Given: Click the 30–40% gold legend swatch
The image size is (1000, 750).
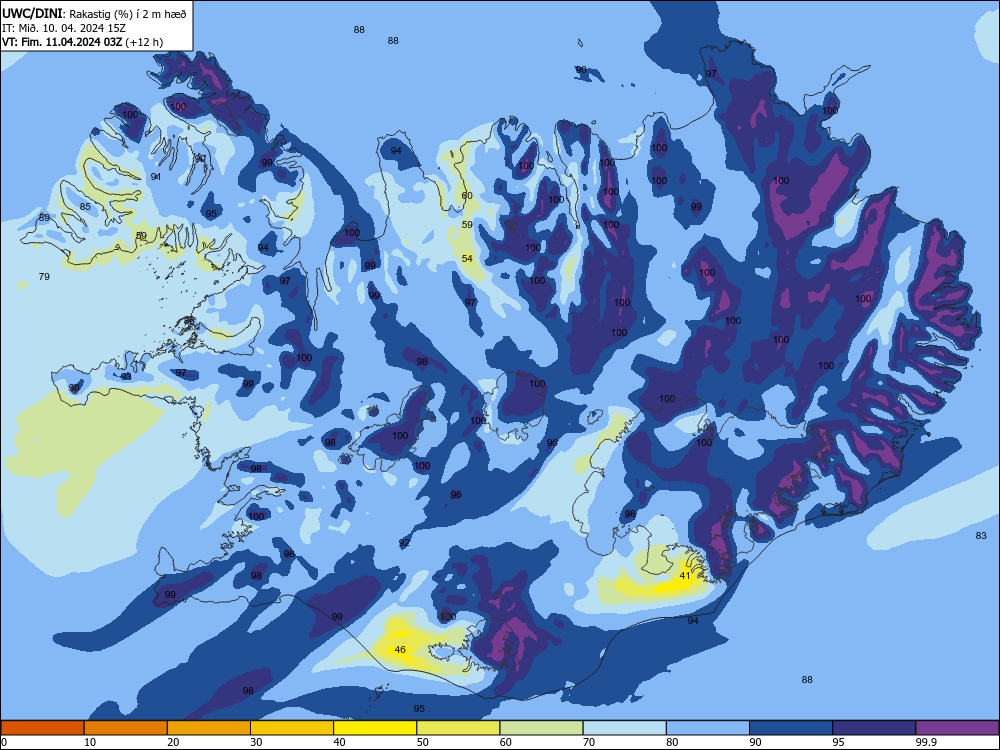Looking at the screenshot, I should [292, 728].
